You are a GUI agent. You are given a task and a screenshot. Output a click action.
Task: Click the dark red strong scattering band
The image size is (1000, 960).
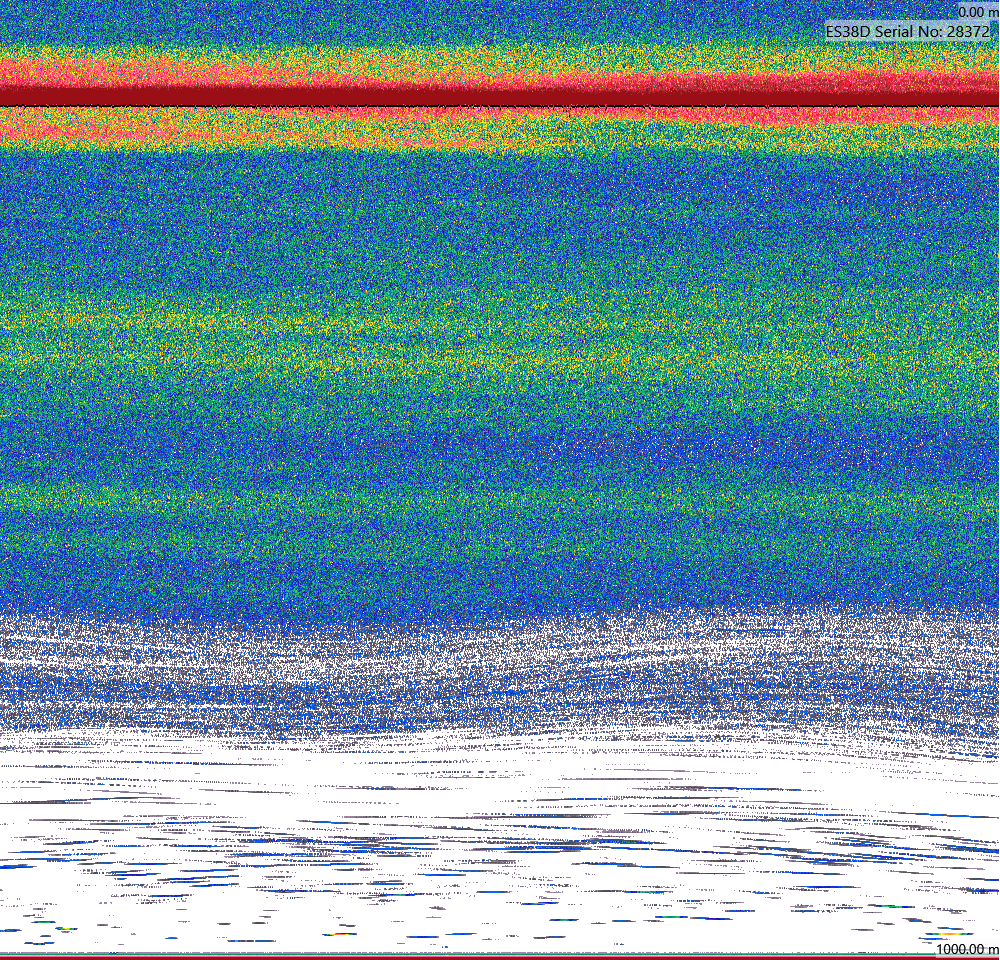500,96
